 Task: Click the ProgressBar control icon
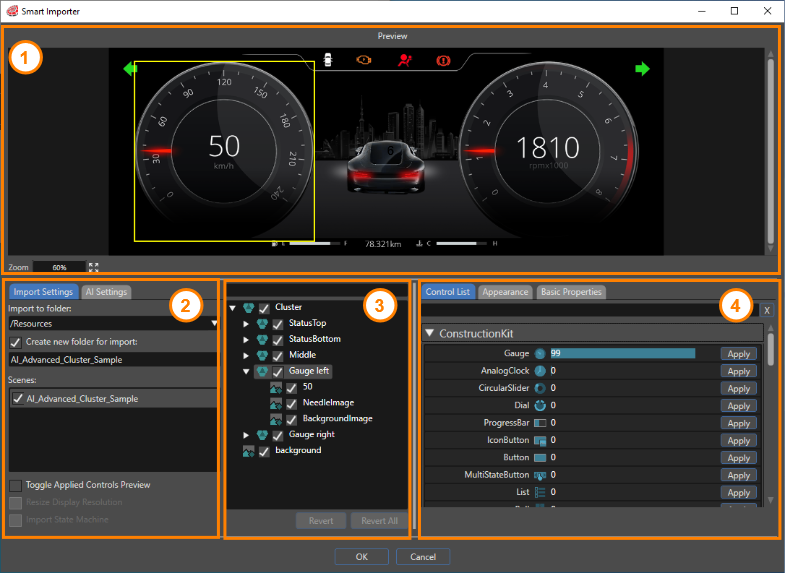tap(540, 423)
